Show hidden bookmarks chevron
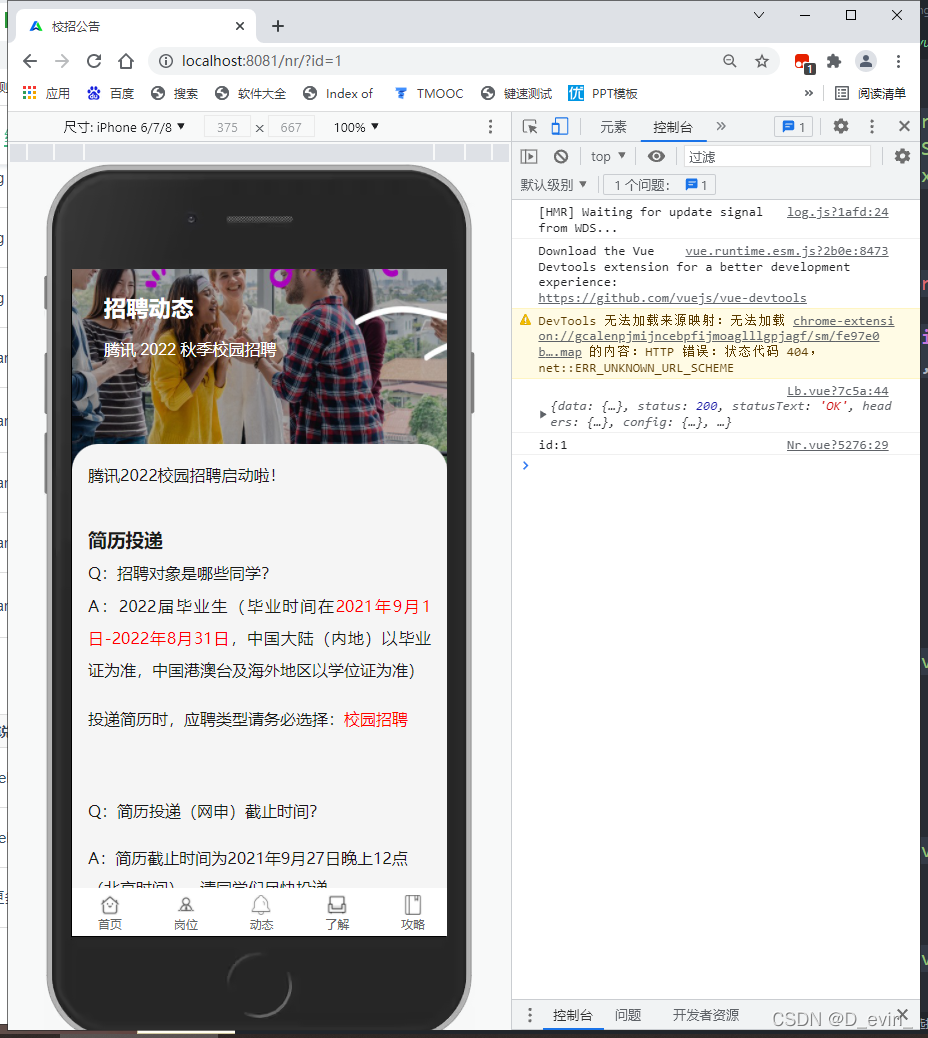928x1038 pixels. [808, 93]
